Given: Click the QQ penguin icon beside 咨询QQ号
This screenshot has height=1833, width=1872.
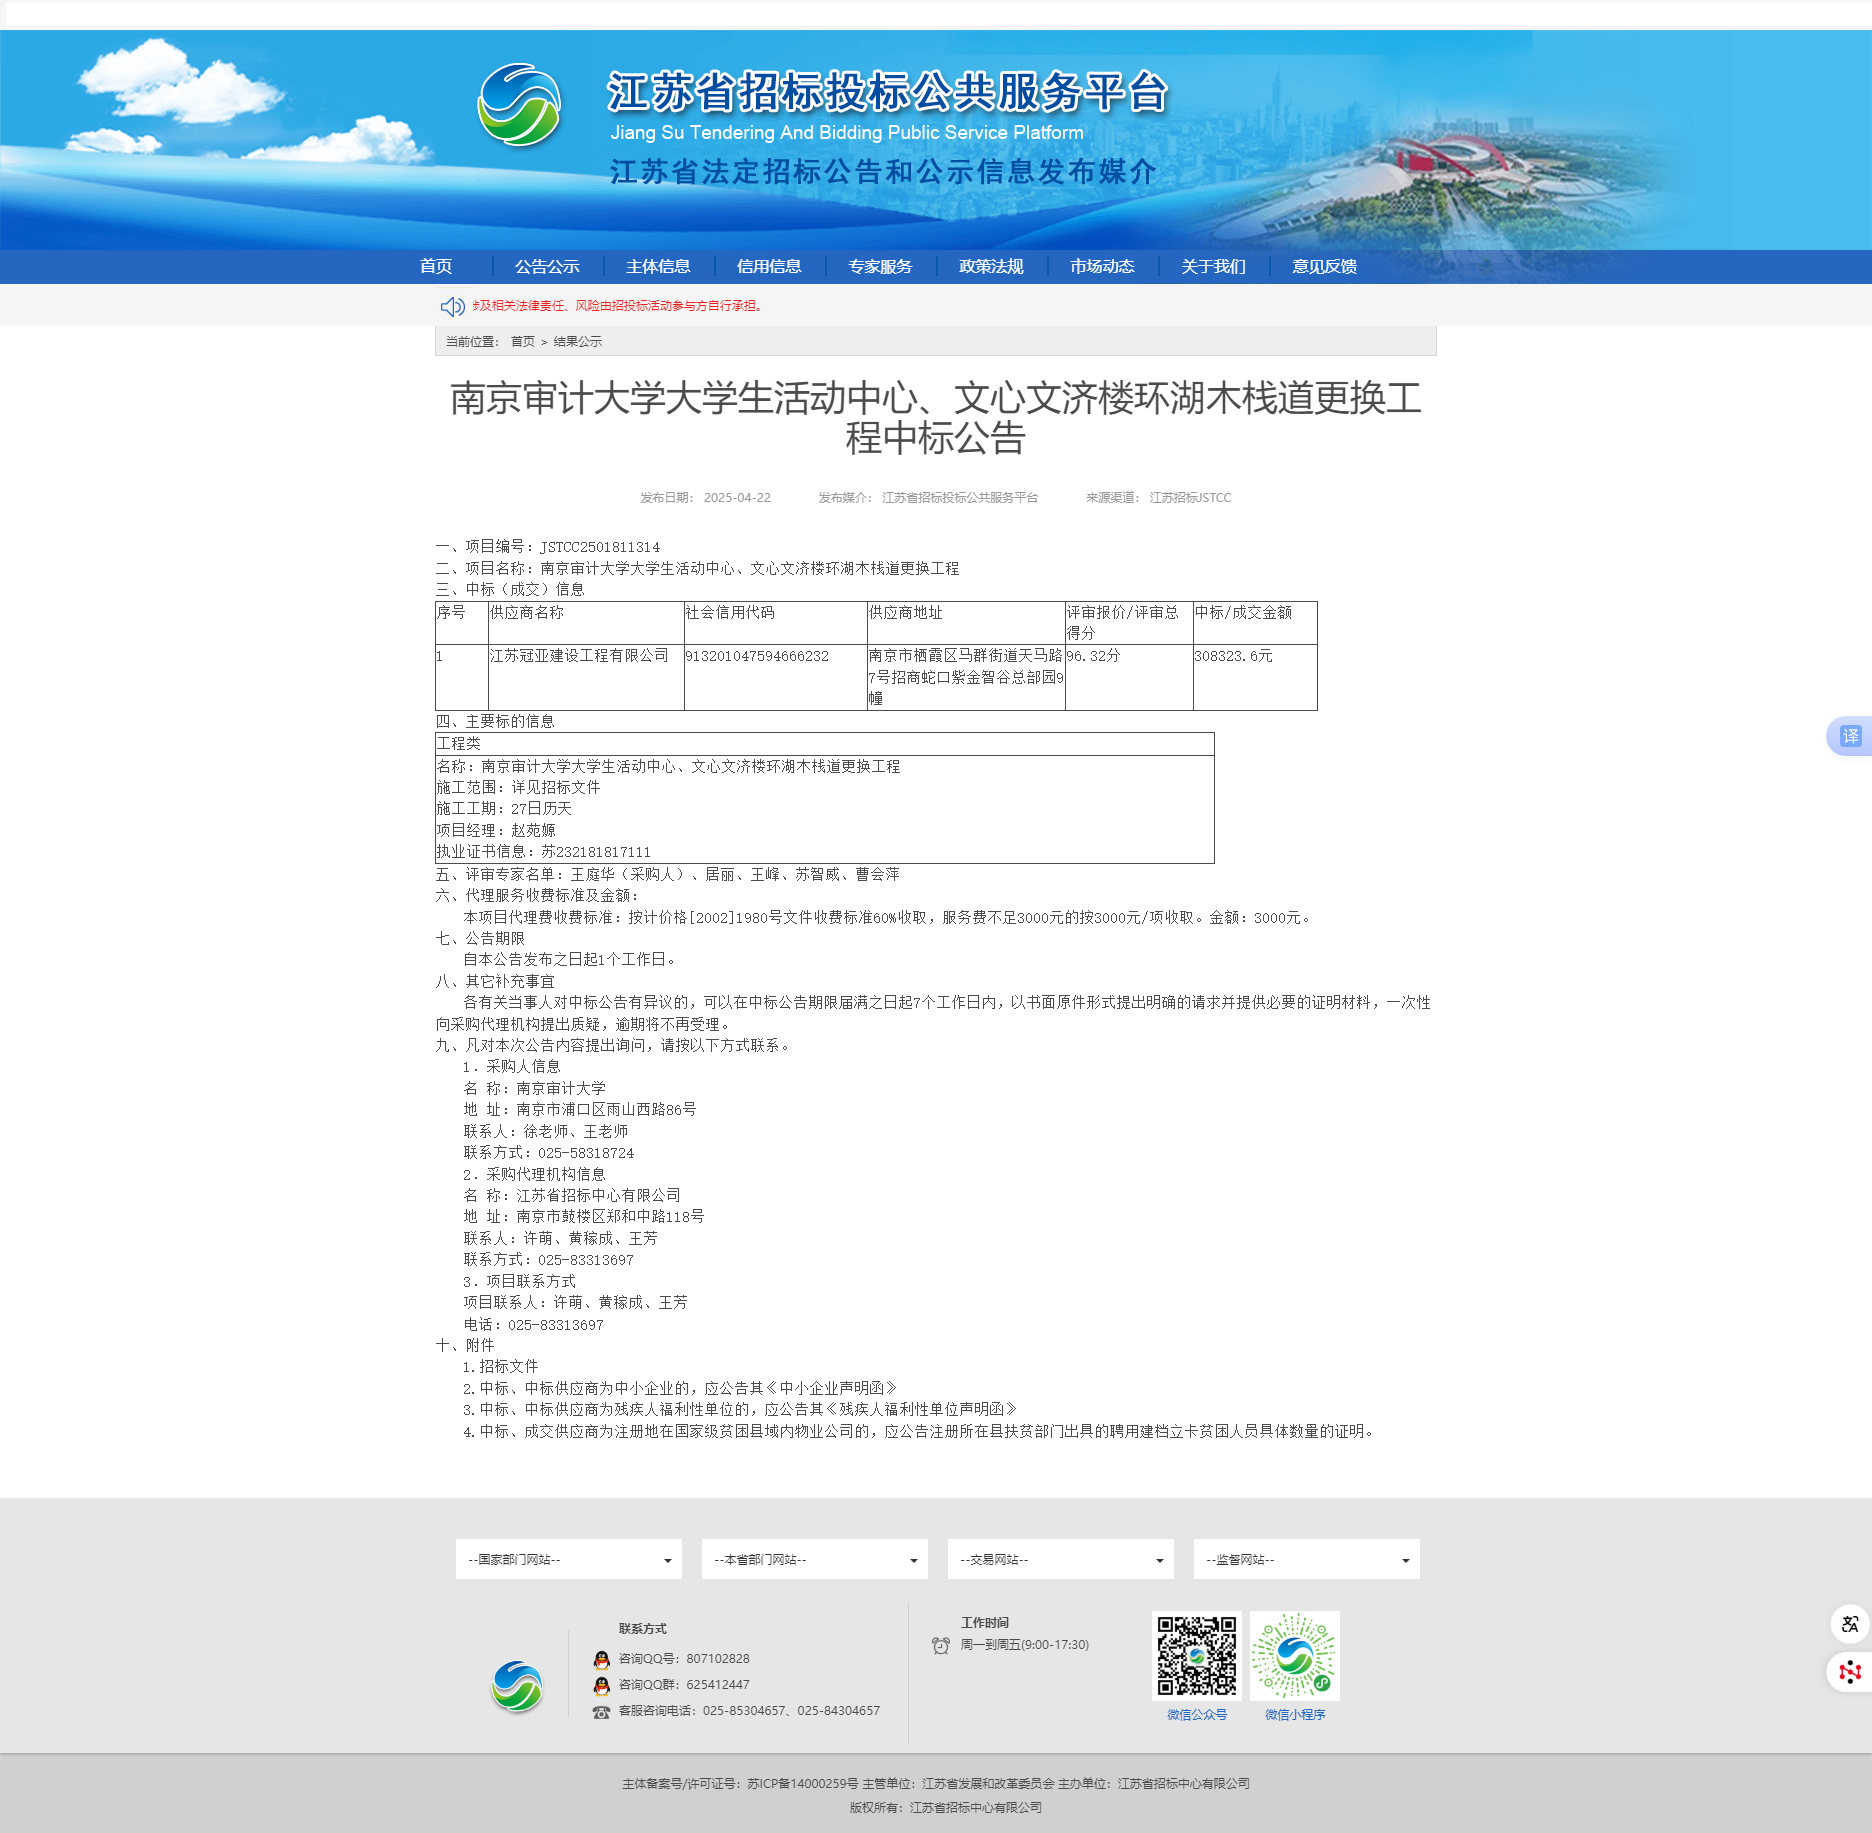Looking at the screenshot, I should click(x=601, y=1659).
